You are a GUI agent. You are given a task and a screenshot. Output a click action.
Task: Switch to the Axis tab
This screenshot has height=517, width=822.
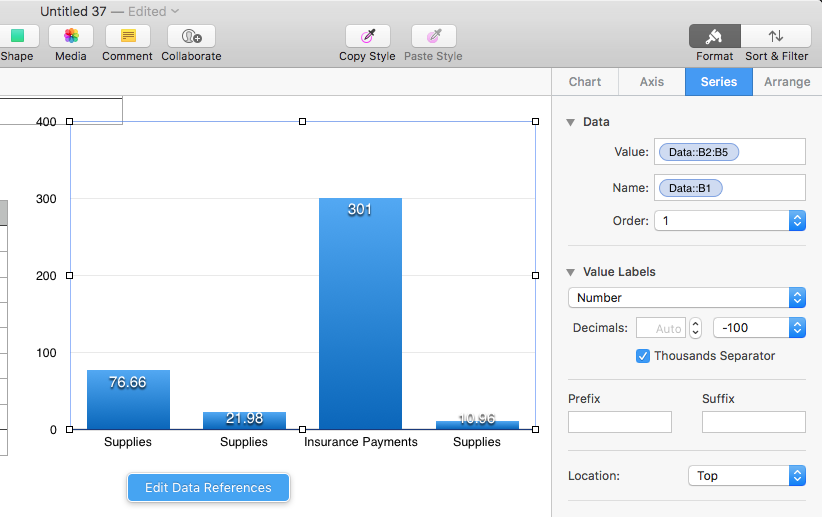click(x=652, y=82)
